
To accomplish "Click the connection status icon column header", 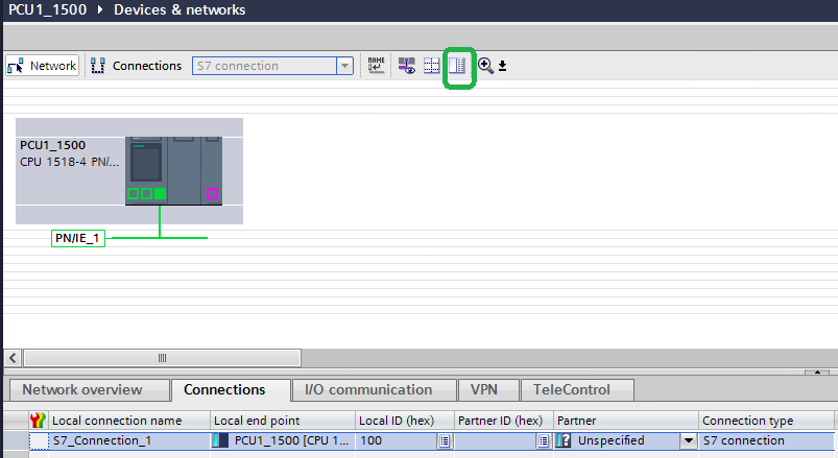I will [37, 421].
